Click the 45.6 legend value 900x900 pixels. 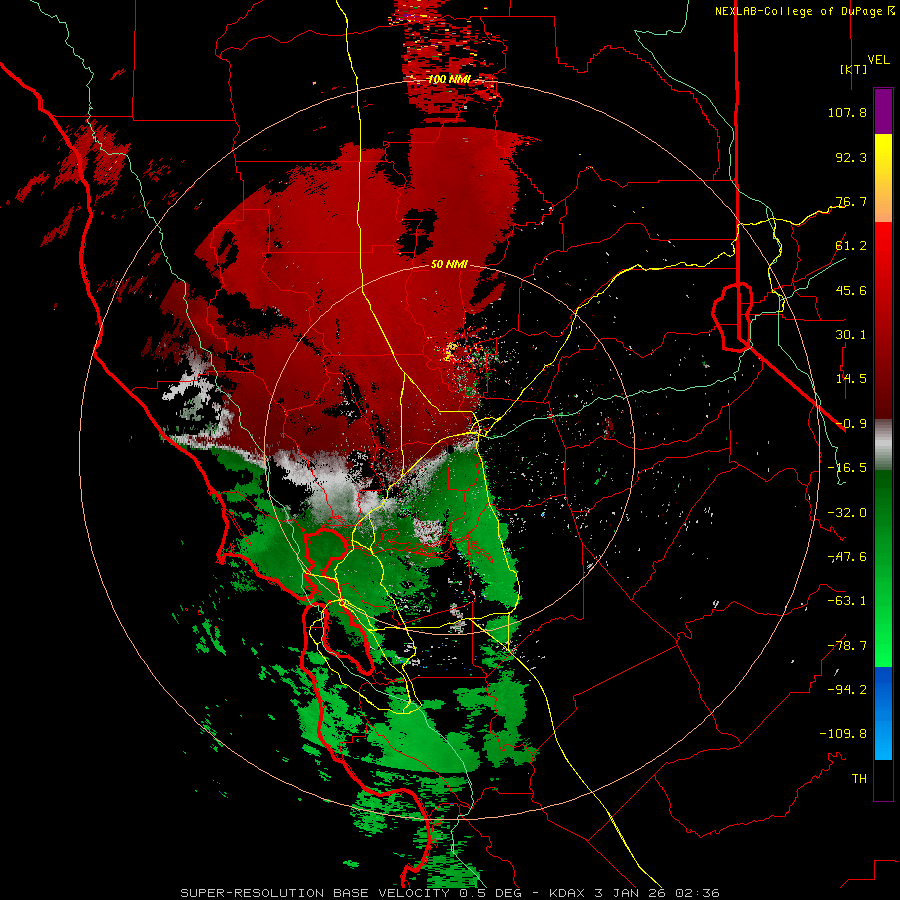click(x=851, y=290)
